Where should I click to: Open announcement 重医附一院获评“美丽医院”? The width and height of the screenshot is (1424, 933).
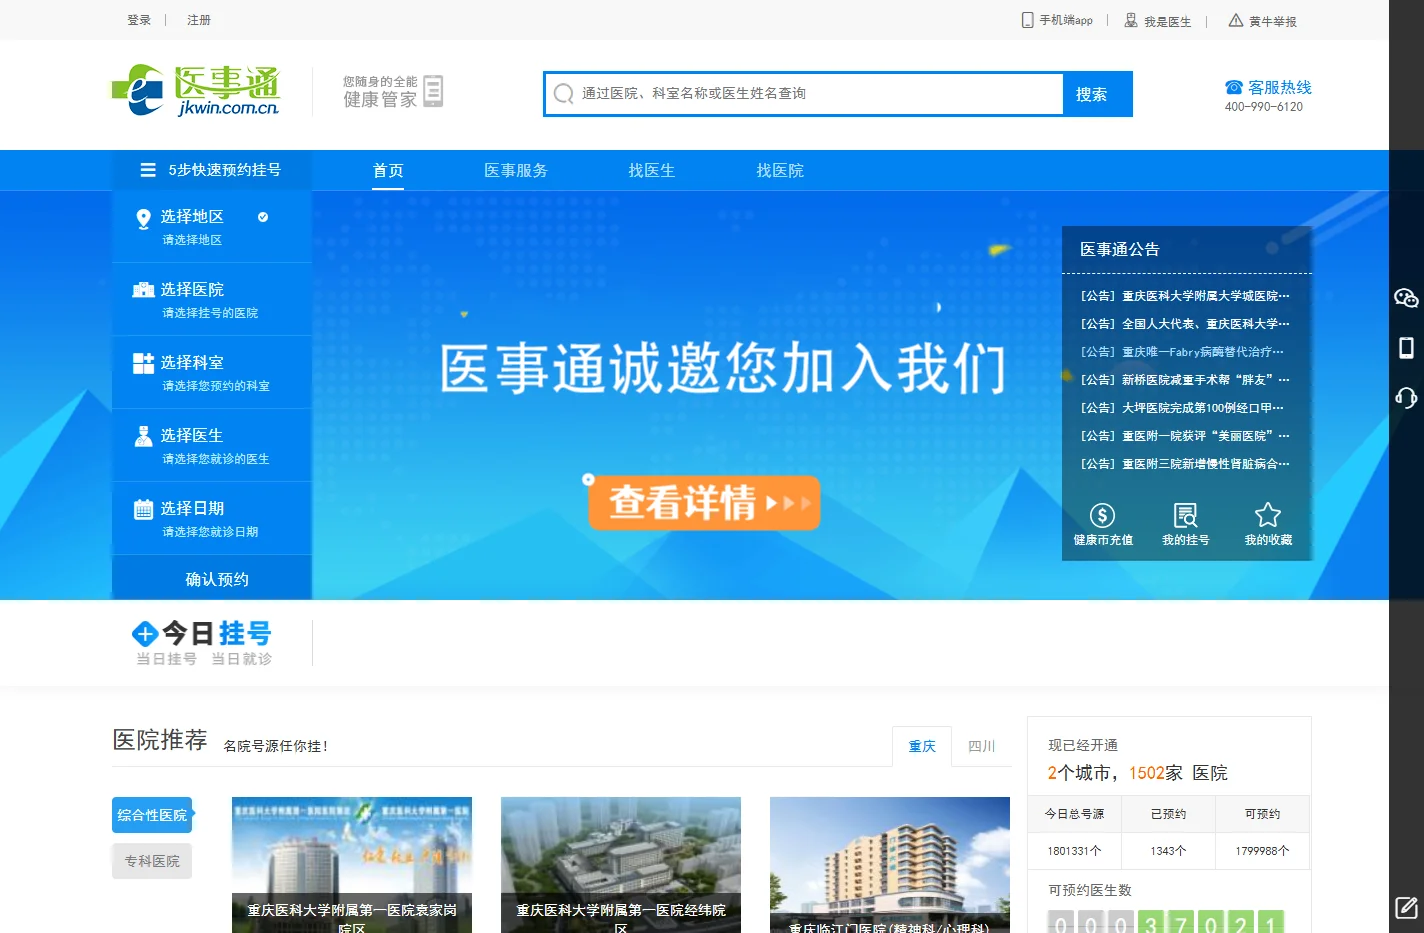click(x=1185, y=436)
